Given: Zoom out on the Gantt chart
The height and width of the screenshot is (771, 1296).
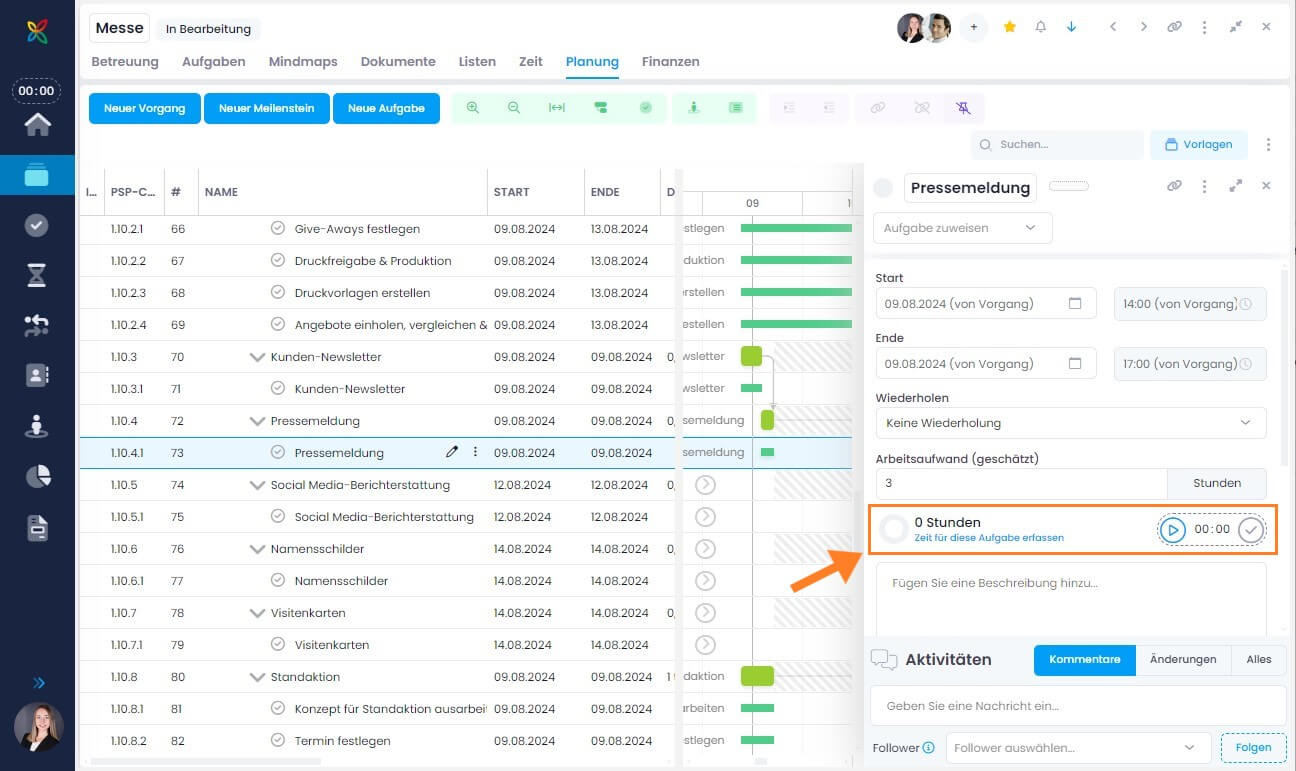Looking at the screenshot, I should click(514, 108).
